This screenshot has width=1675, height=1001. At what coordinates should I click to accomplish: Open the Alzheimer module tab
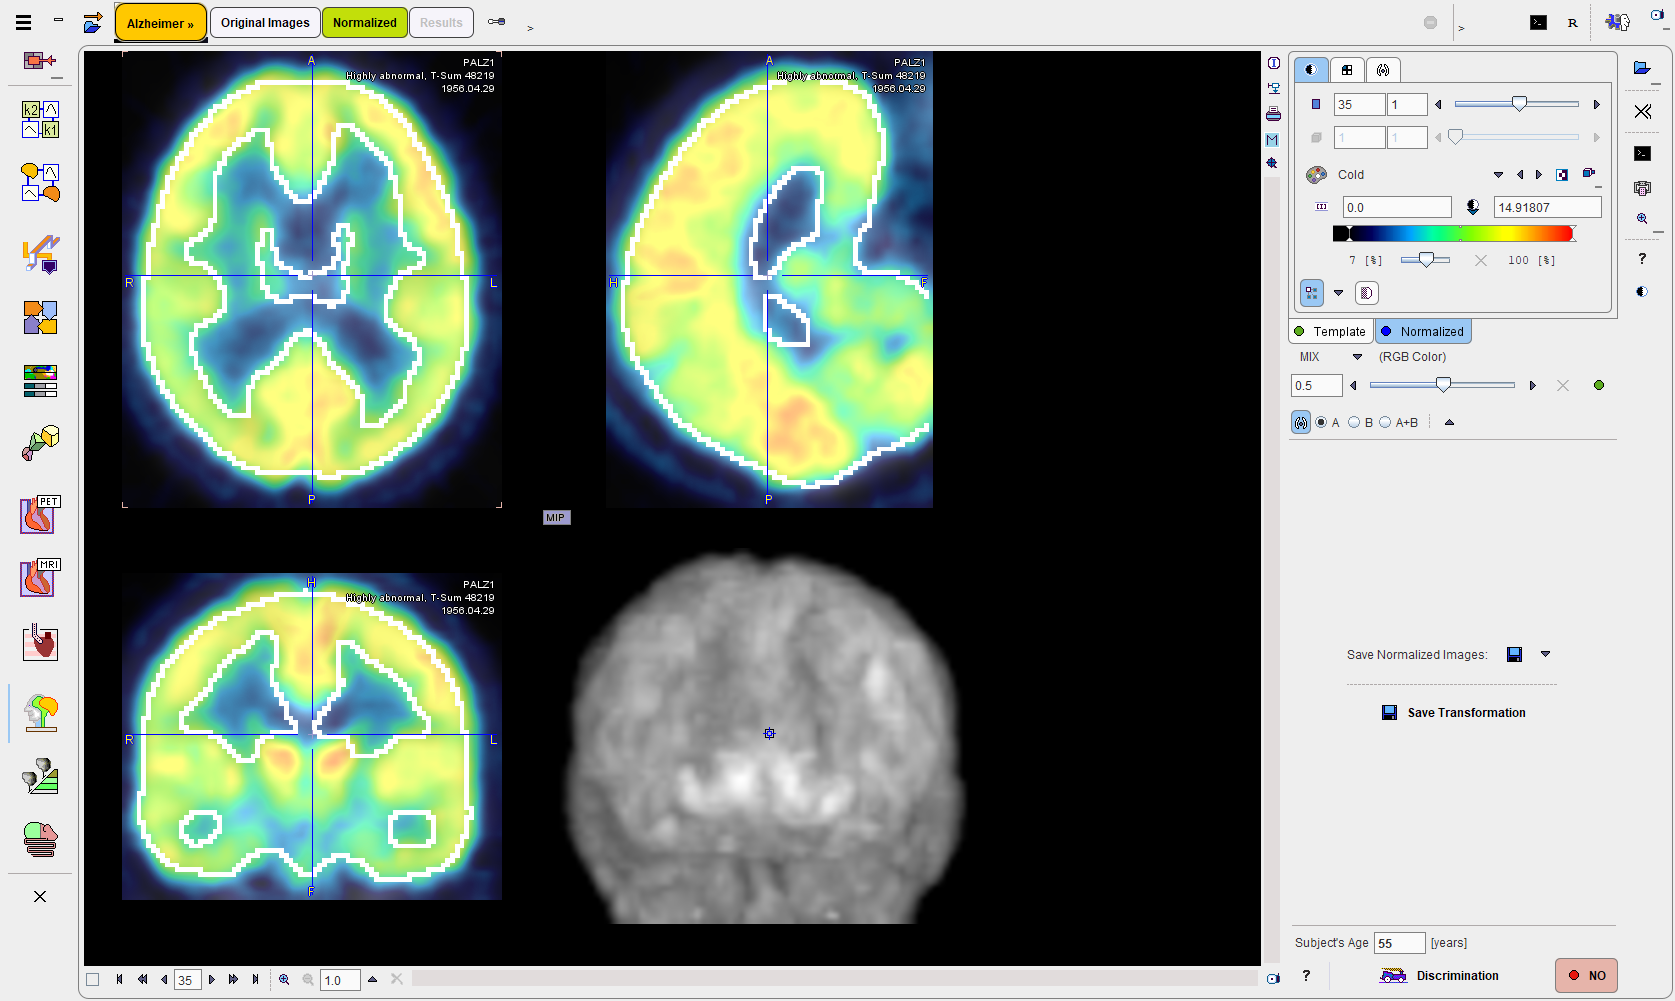[160, 23]
